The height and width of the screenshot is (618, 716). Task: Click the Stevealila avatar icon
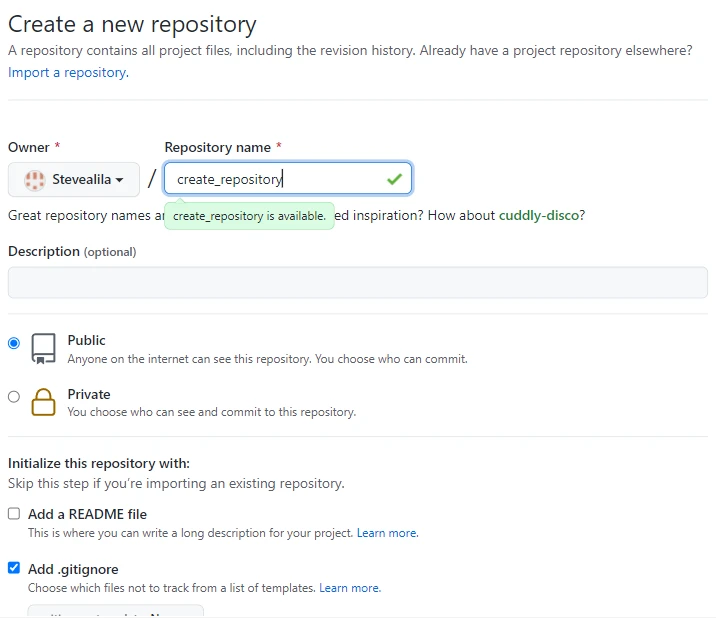point(34,180)
